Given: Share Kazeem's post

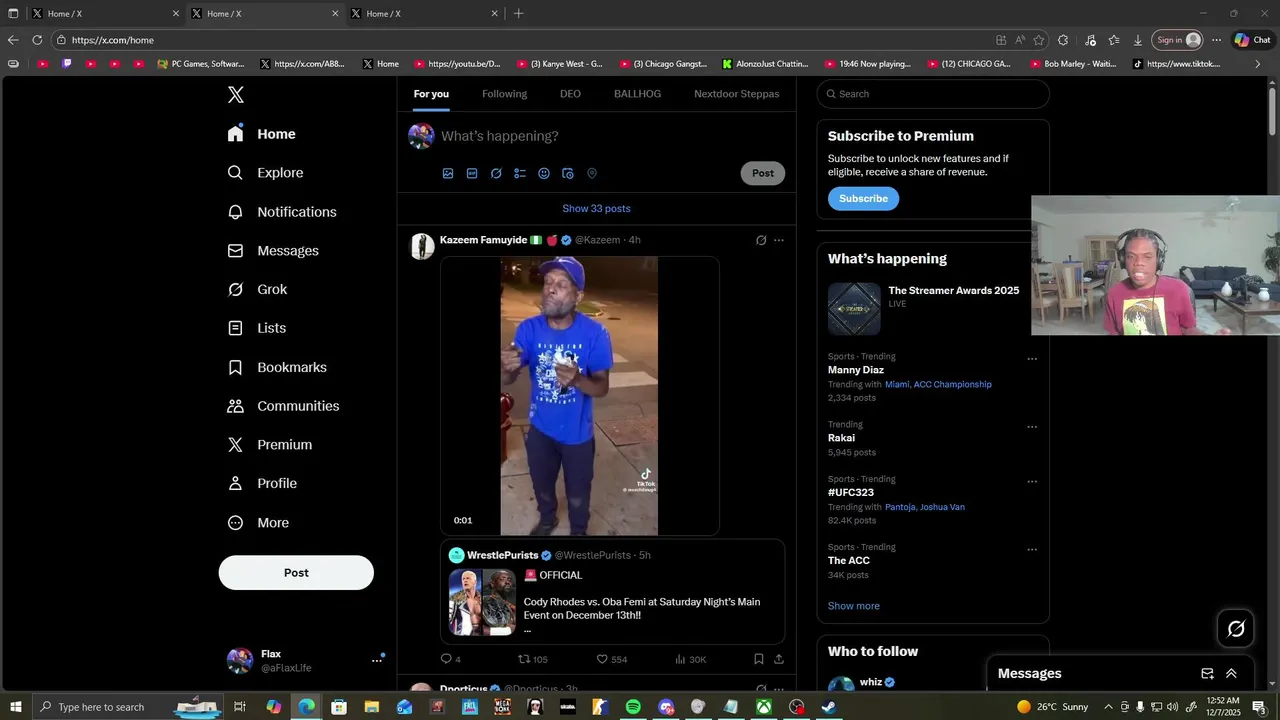Looking at the screenshot, I should pos(779,659).
